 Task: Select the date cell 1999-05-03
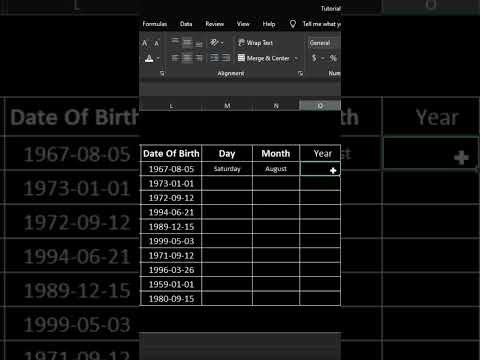click(x=171, y=241)
